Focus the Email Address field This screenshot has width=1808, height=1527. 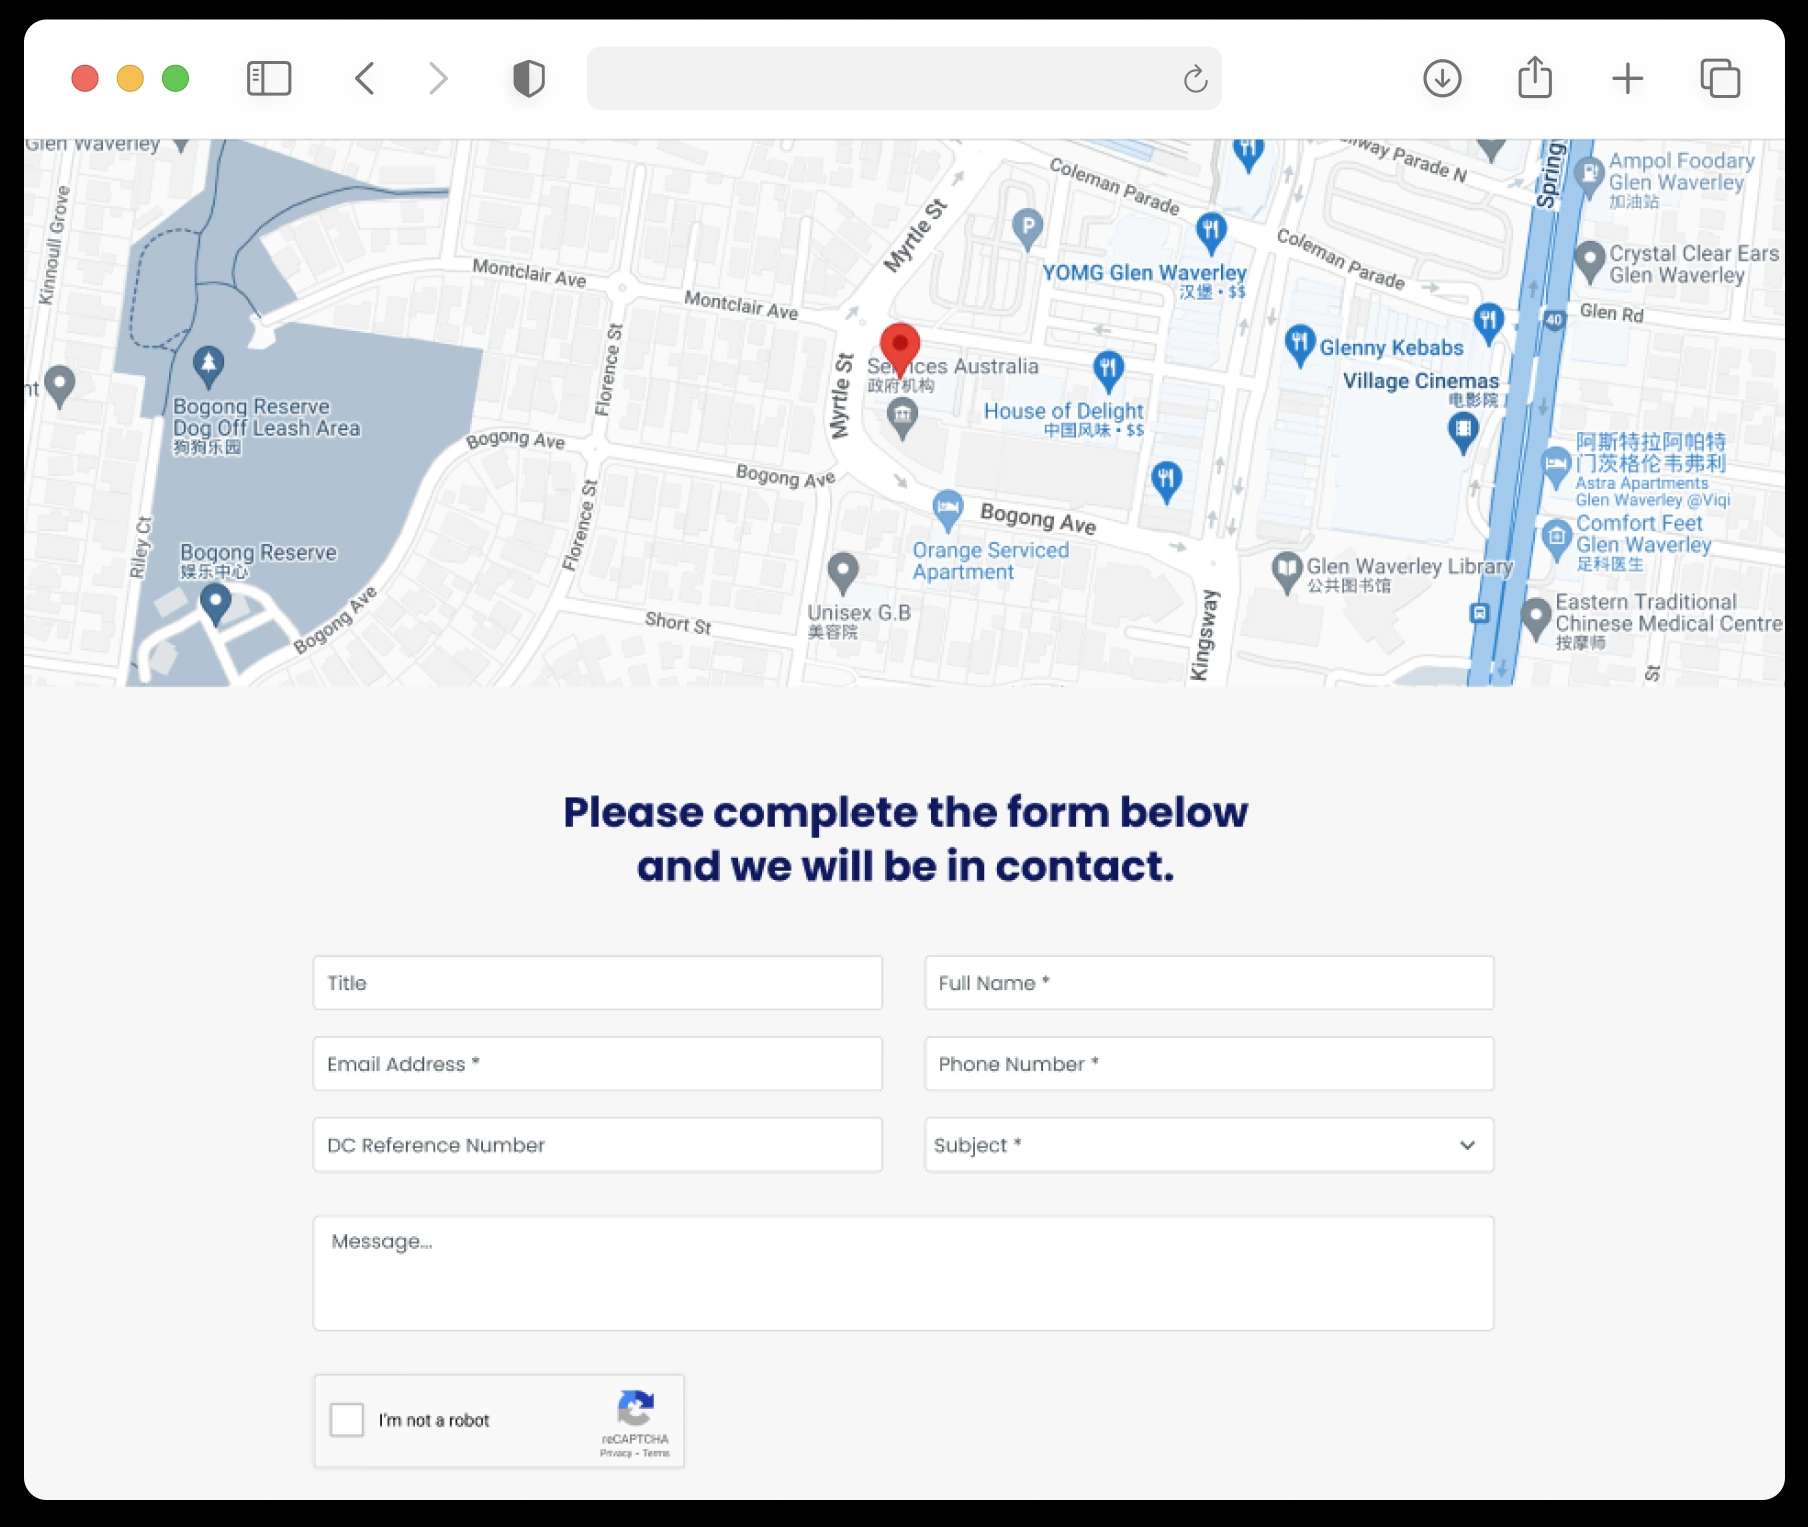tap(598, 1064)
